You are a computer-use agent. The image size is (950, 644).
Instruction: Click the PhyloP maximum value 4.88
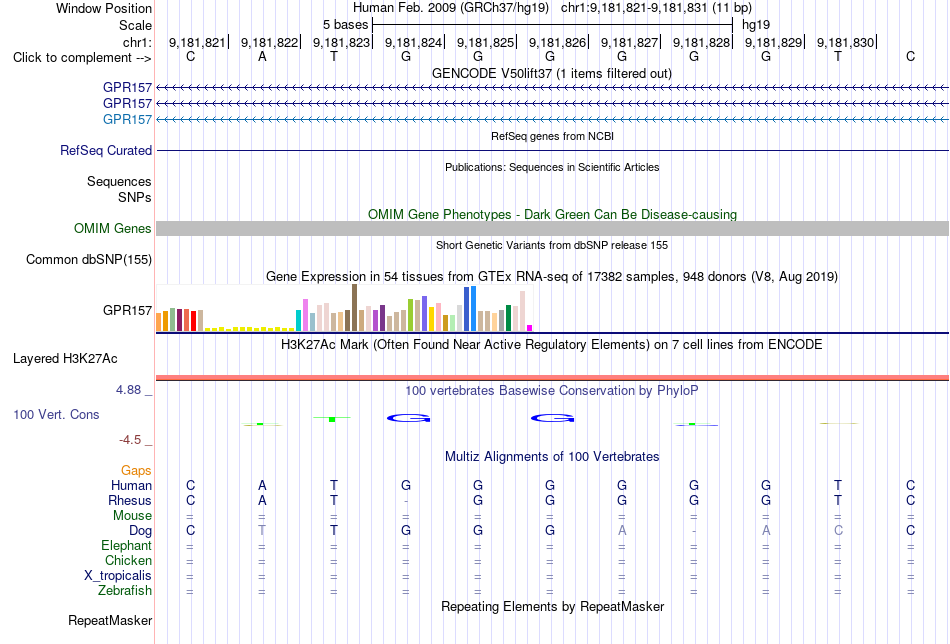[x=128, y=390]
